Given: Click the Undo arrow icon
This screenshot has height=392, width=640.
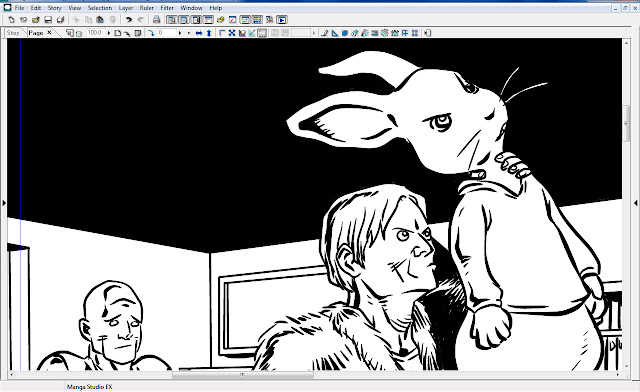Looking at the screenshot, I should (x=129, y=20).
